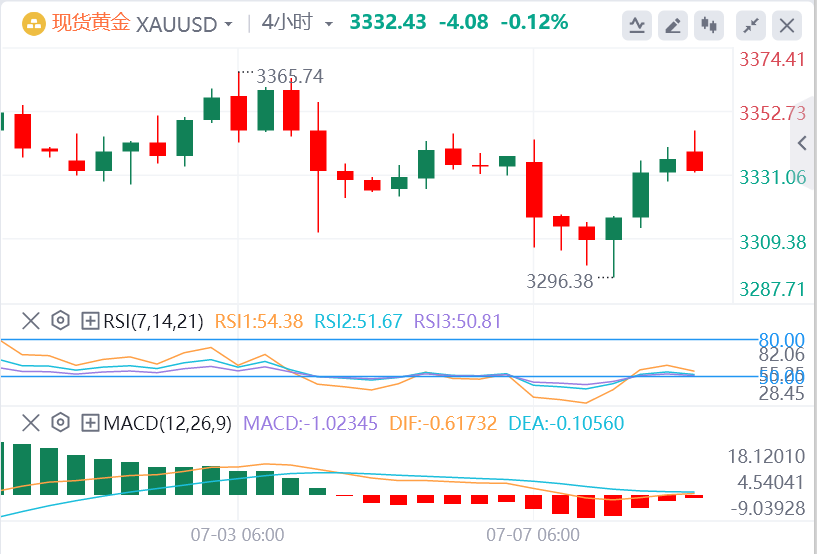Open the candlestick chart style icon
817x554 pixels.
click(x=710, y=25)
